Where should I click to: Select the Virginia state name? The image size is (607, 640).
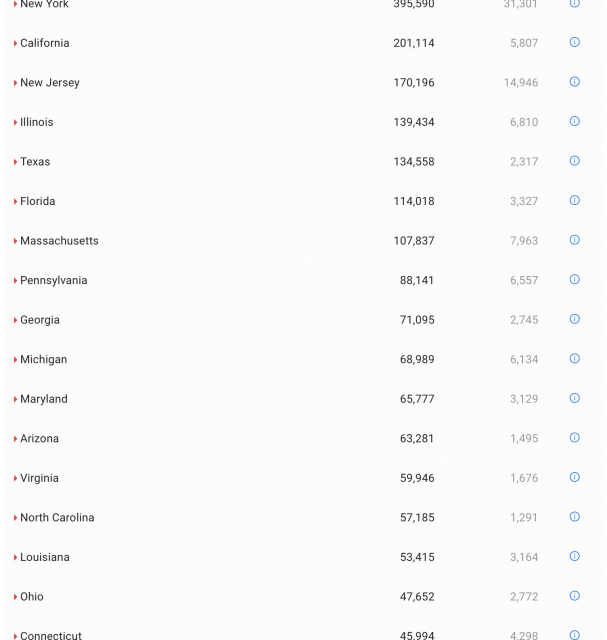[39, 478]
